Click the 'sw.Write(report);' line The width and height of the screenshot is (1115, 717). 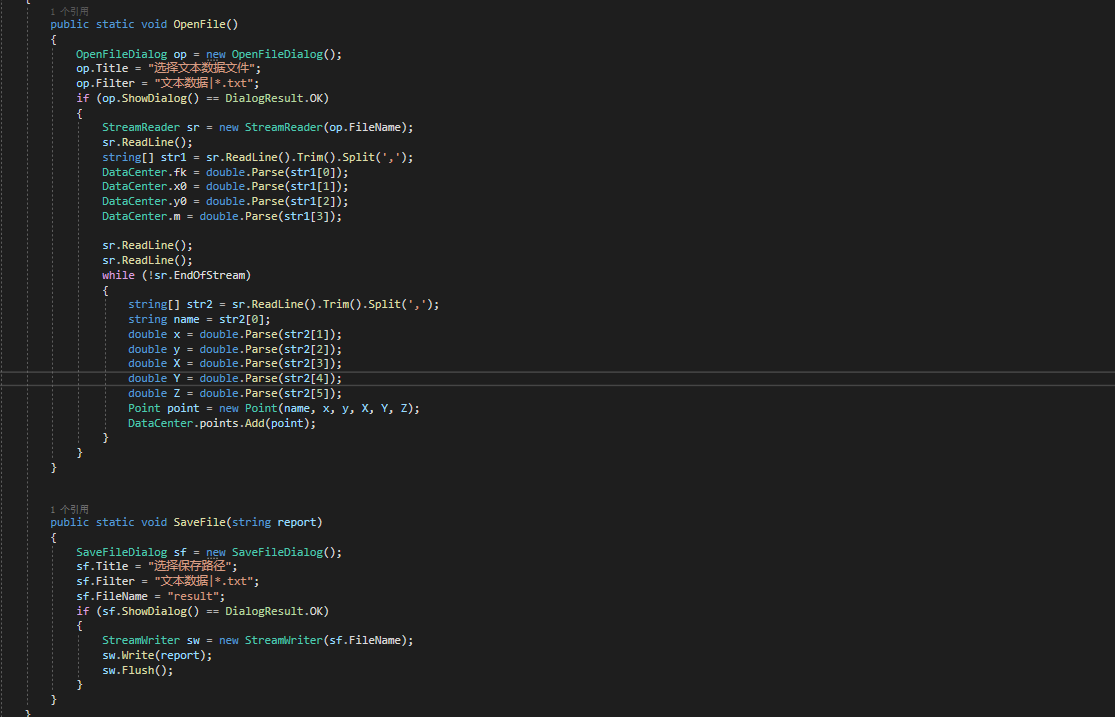tap(157, 655)
